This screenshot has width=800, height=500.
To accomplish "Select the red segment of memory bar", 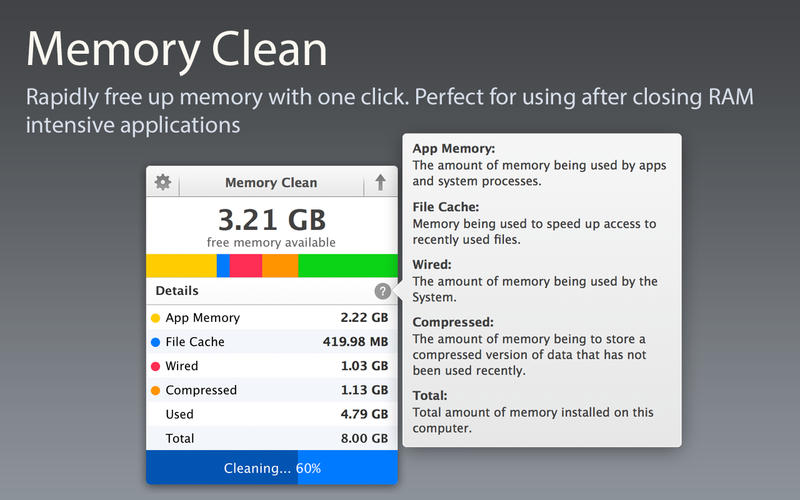I will click(246, 265).
